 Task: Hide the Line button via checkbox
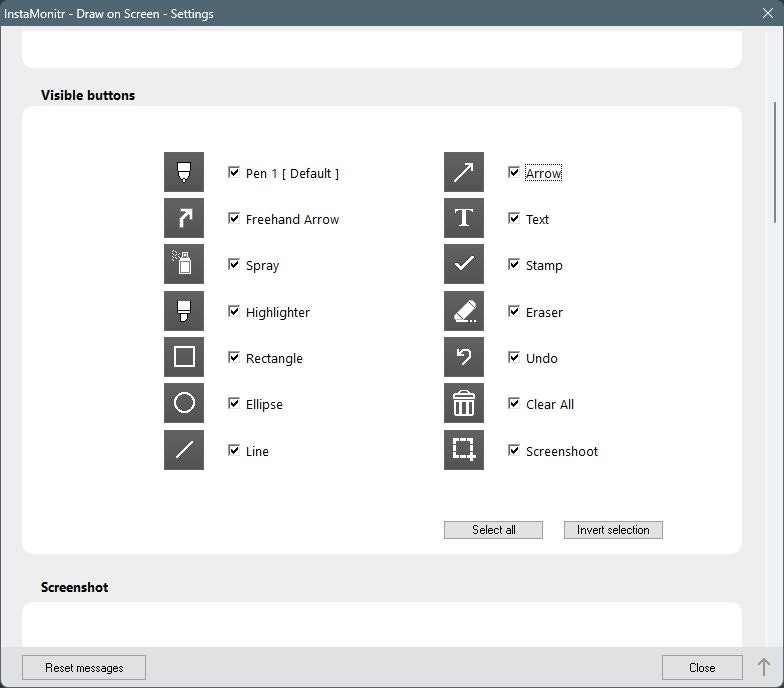pos(234,450)
